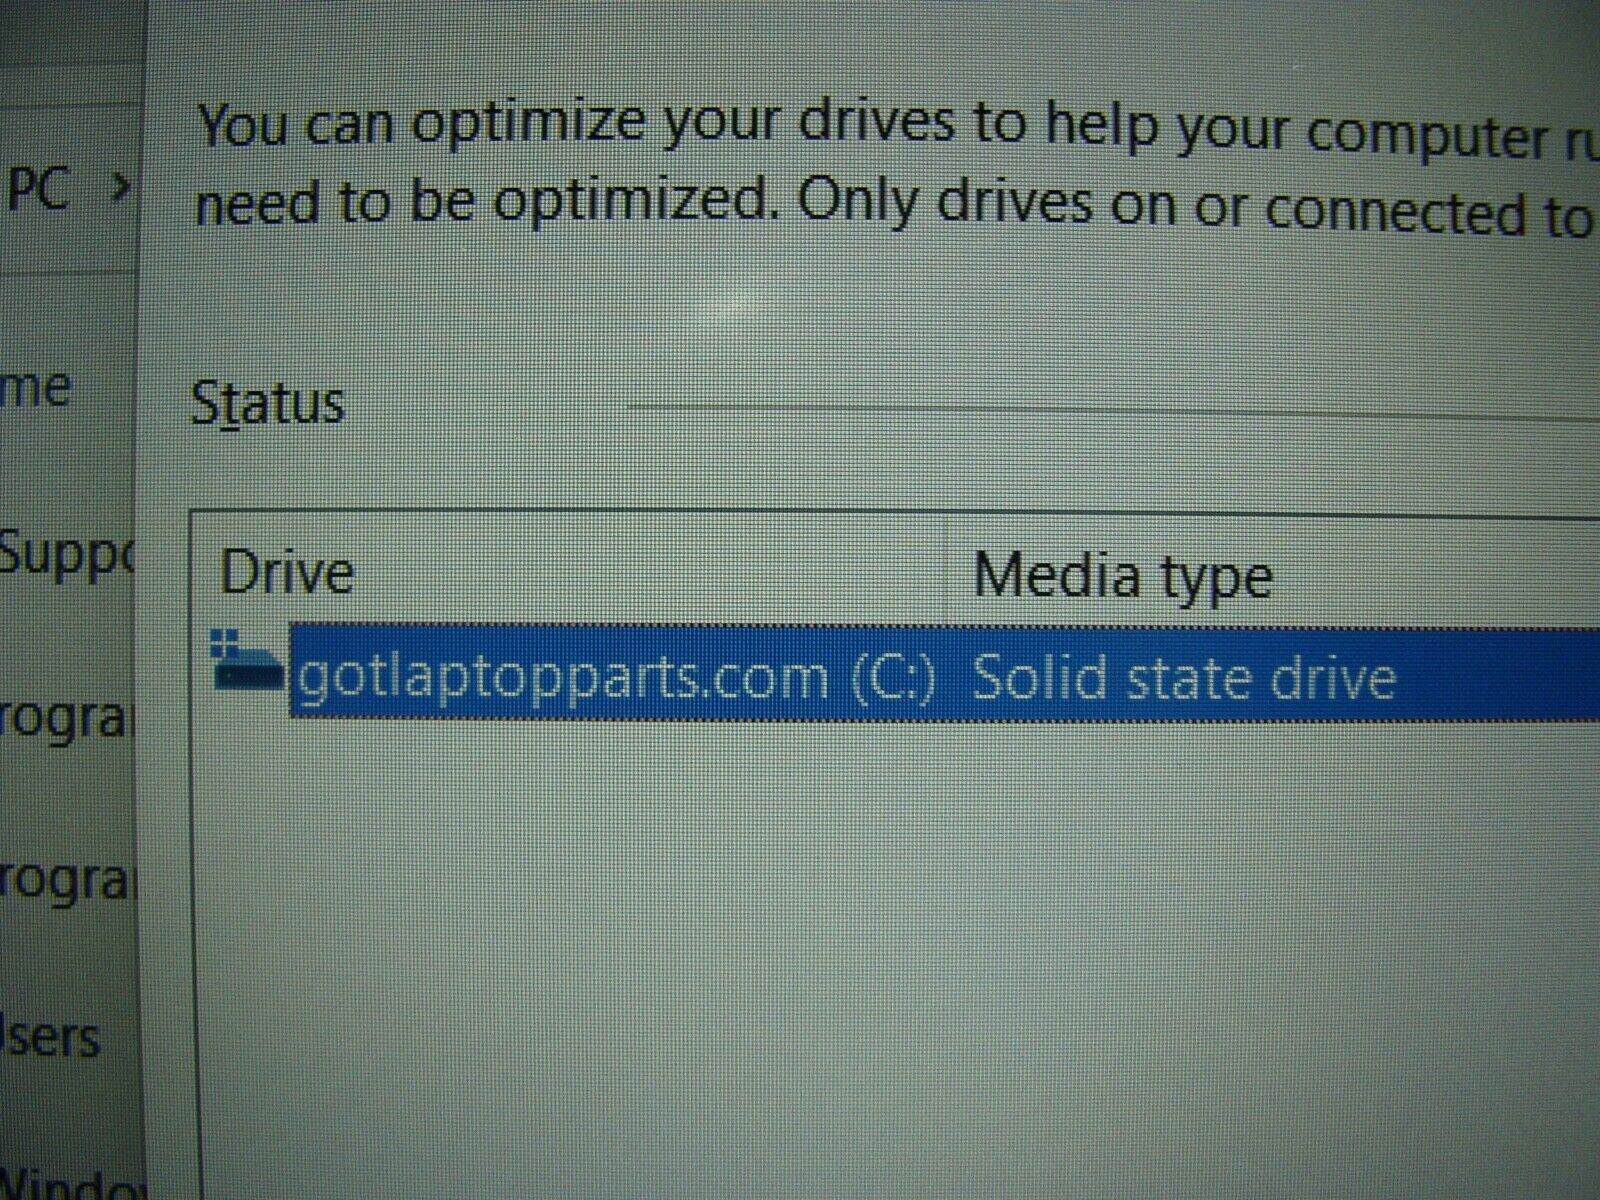Select the second Program Files folder entry

pyautogui.click(x=65, y=880)
